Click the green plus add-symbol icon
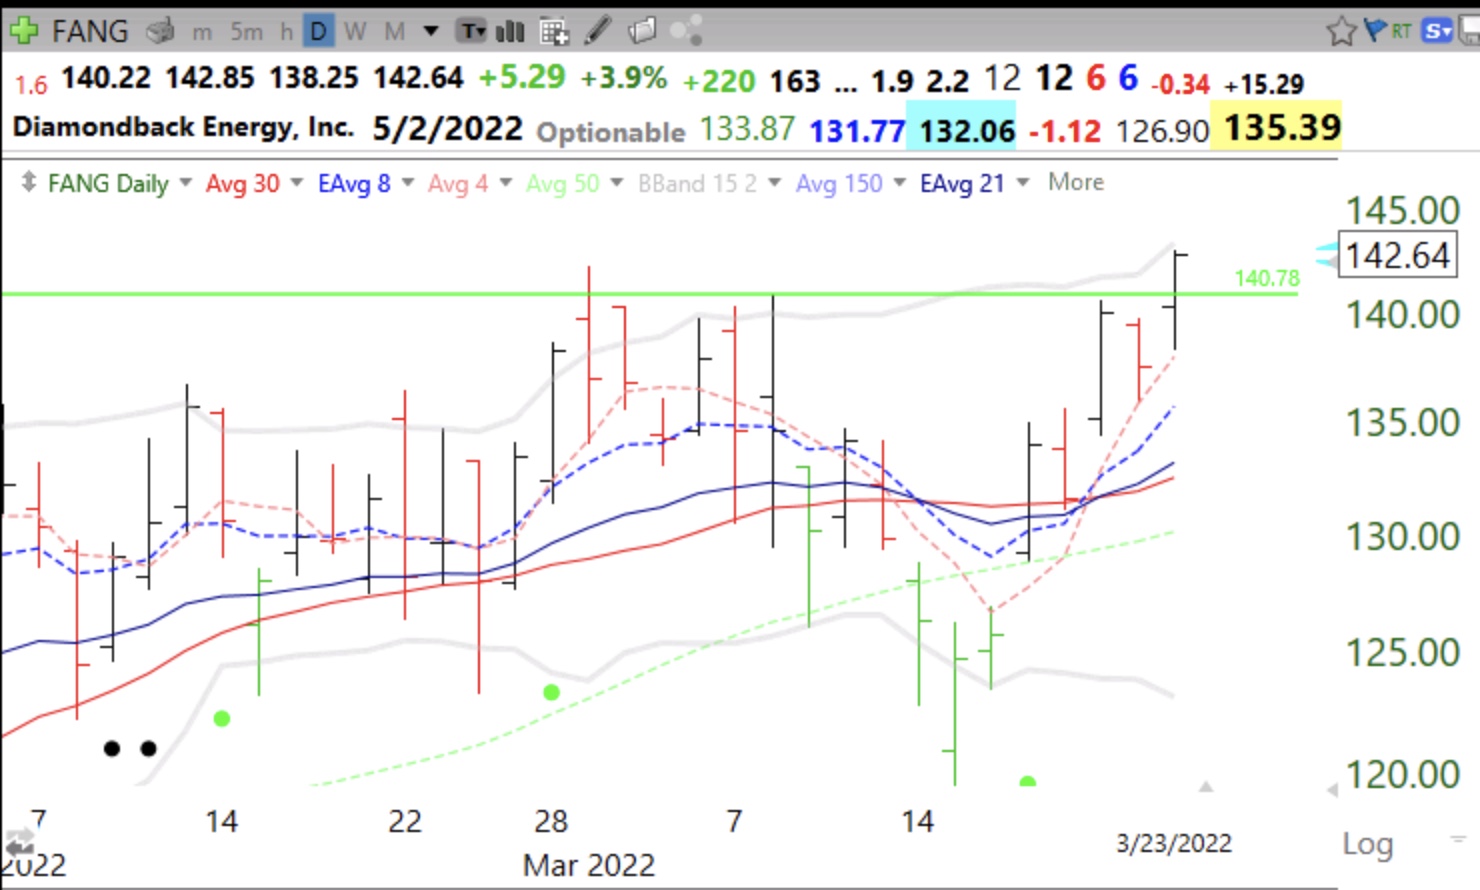The height and width of the screenshot is (890, 1480). (x=23, y=31)
